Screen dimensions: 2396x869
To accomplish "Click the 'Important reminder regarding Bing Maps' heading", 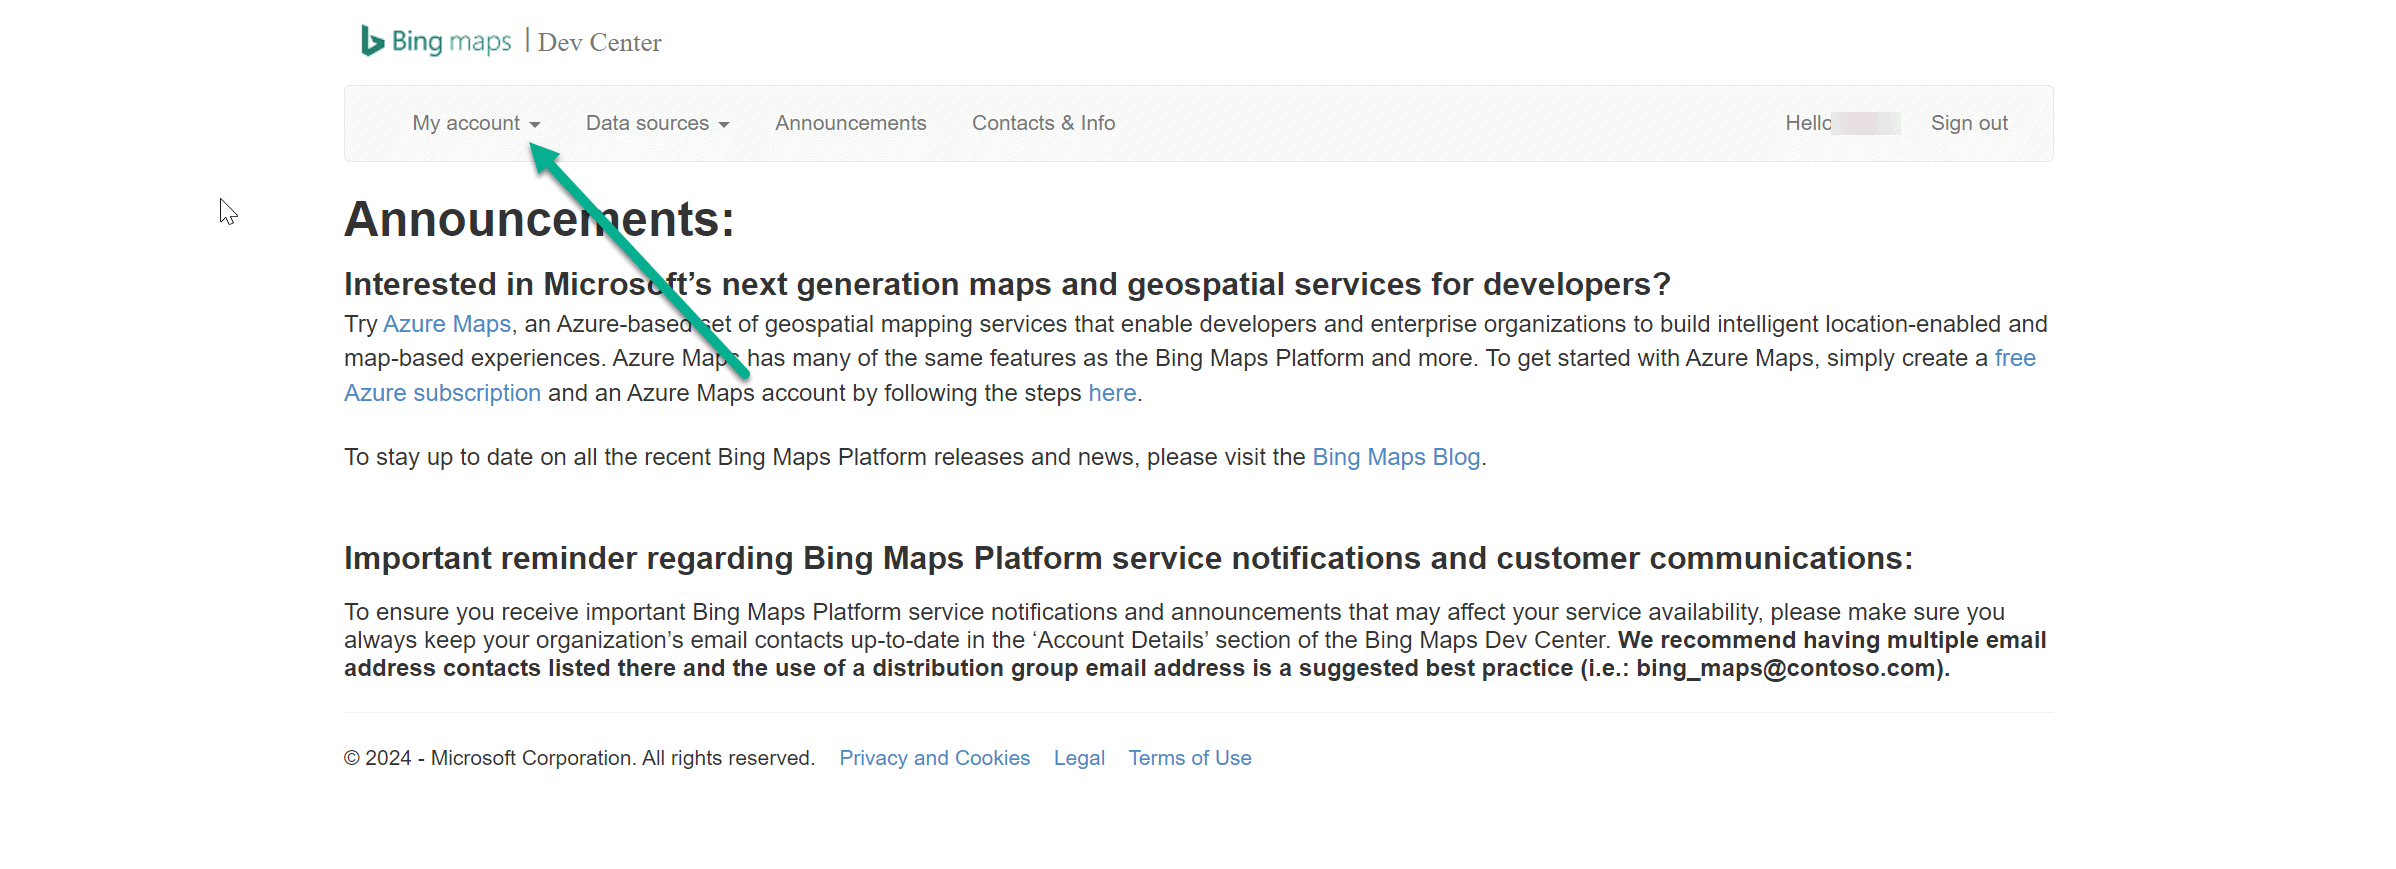I will (x=1128, y=558).
